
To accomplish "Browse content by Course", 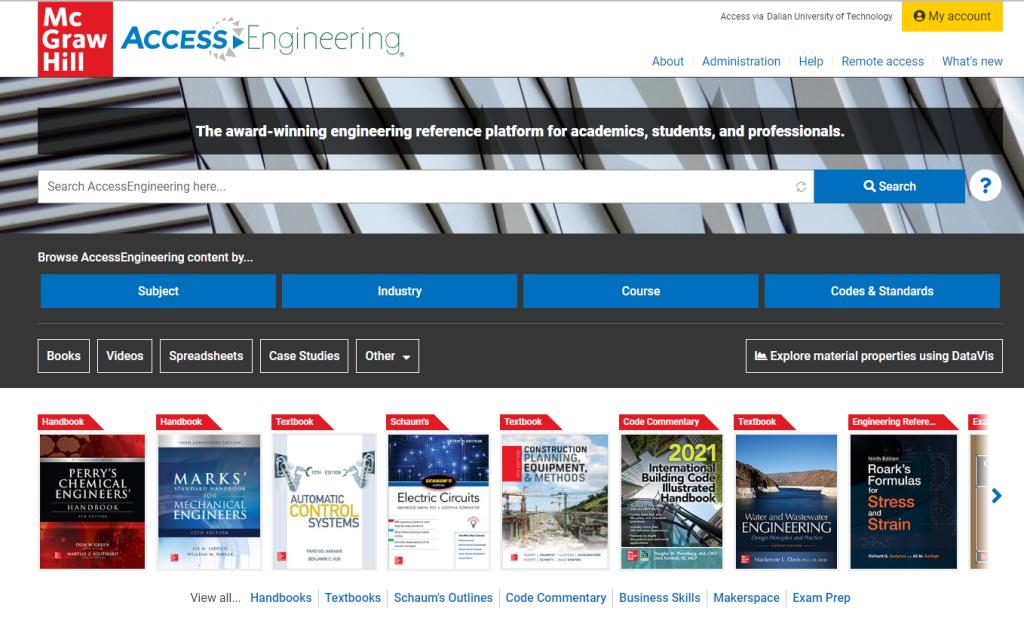I will [x=641, y=291].
